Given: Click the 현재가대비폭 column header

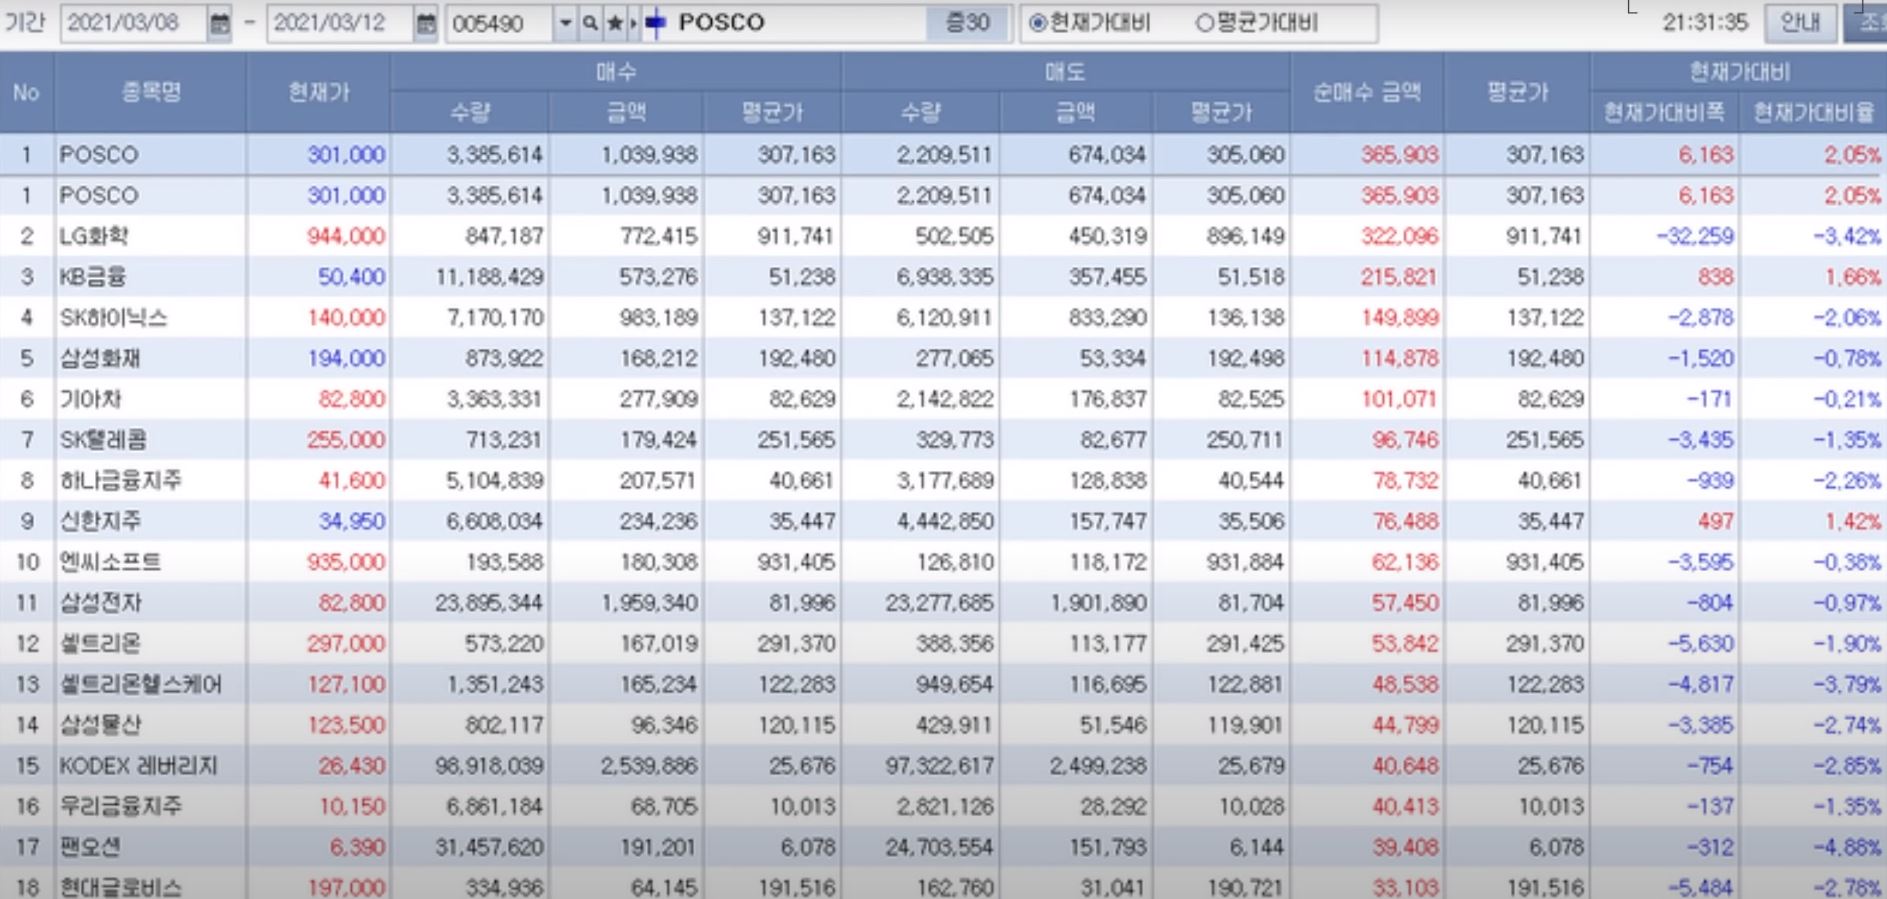Looking at the screenshot, I should [x=1664, y=112].
